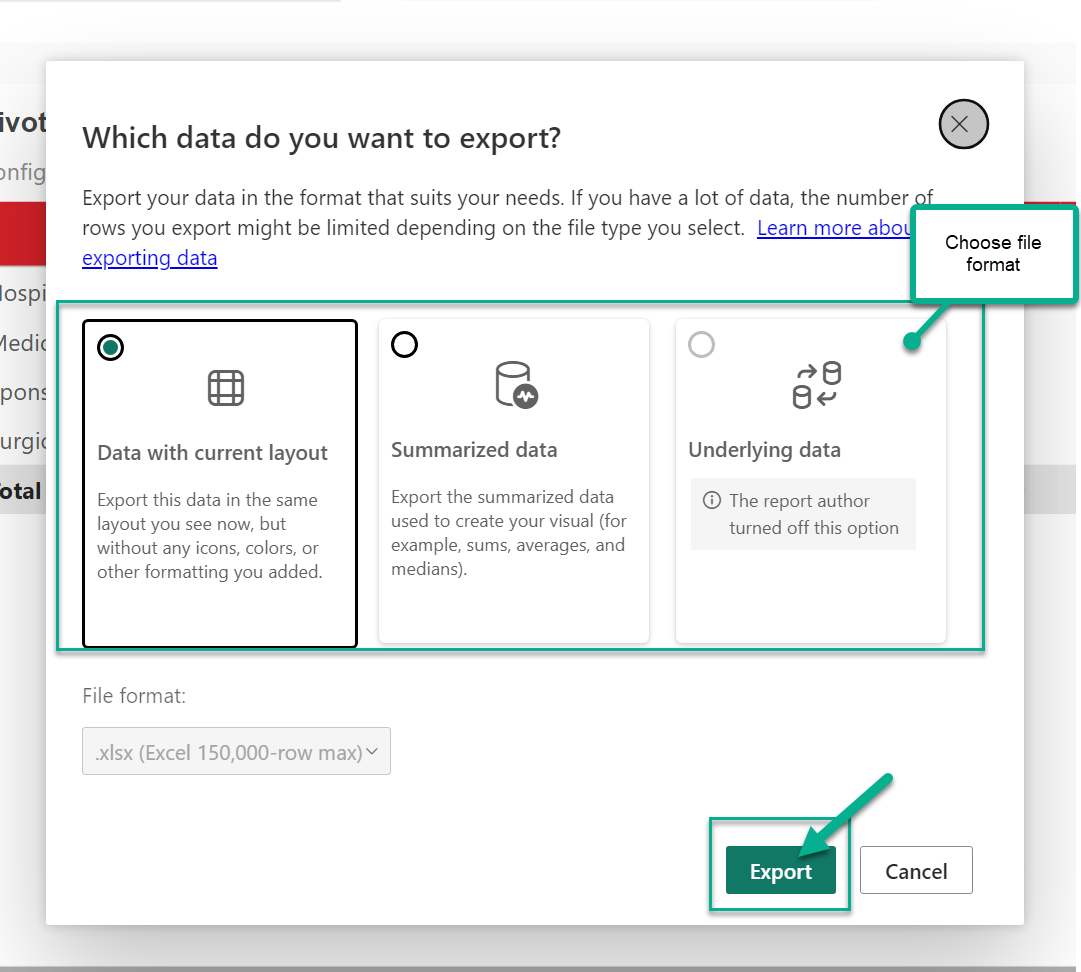Select the Summarized data radio button
Screen dimensions: 1081x972
point(405,345)
